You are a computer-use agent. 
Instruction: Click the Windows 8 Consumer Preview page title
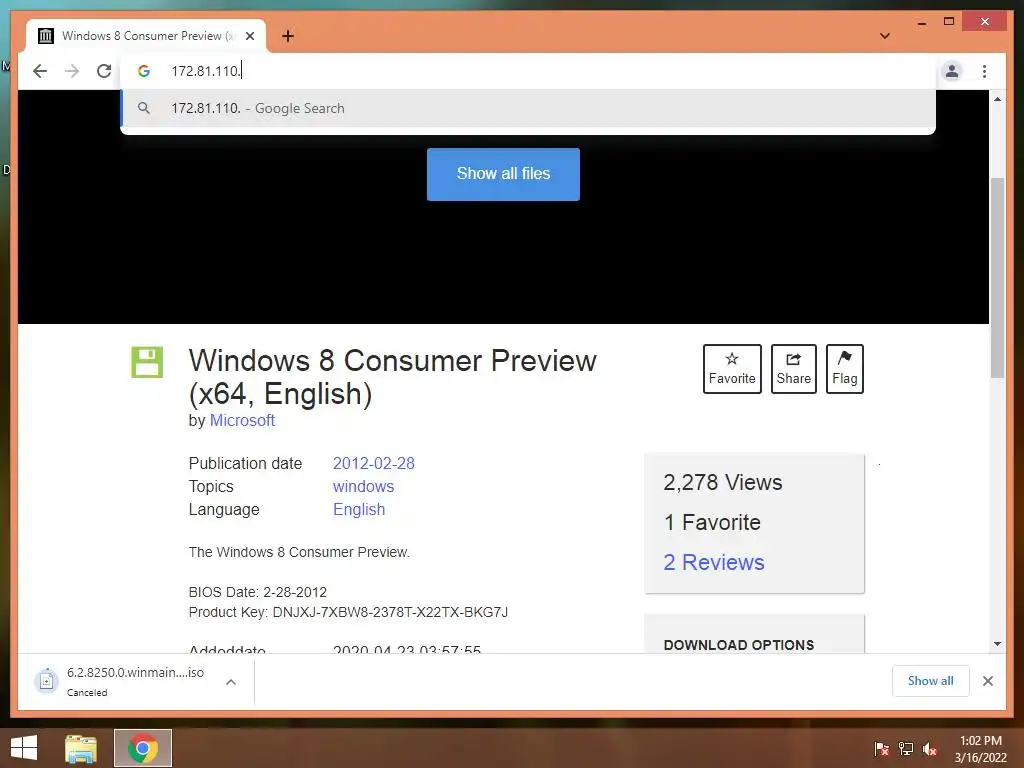[392, 377]
